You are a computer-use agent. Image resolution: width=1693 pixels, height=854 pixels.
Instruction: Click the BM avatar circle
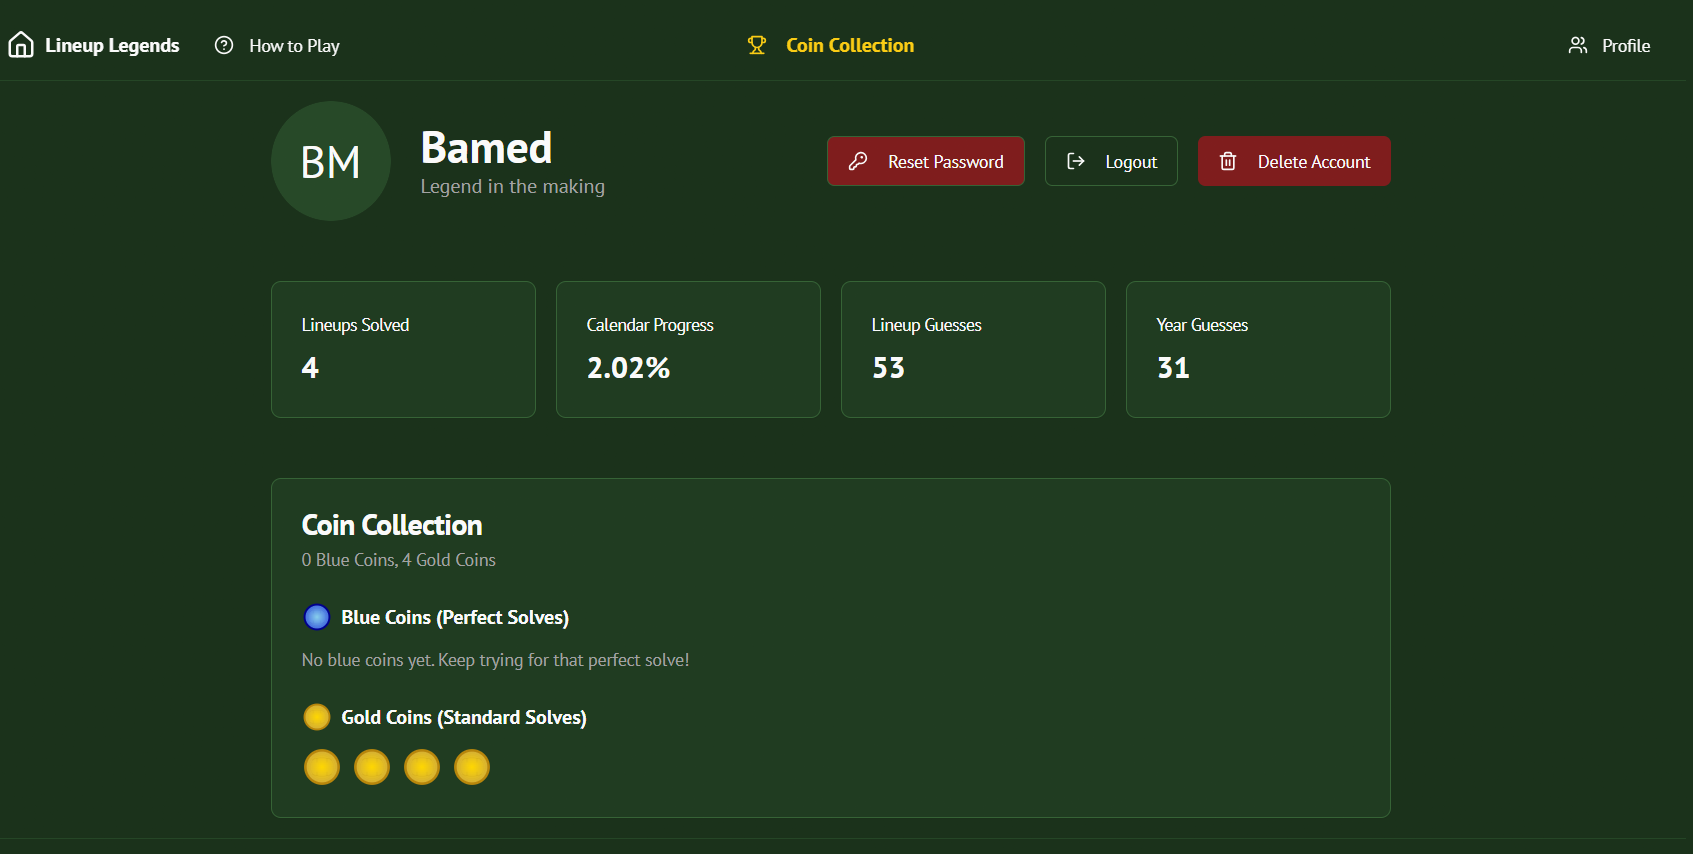coord(331,161)
